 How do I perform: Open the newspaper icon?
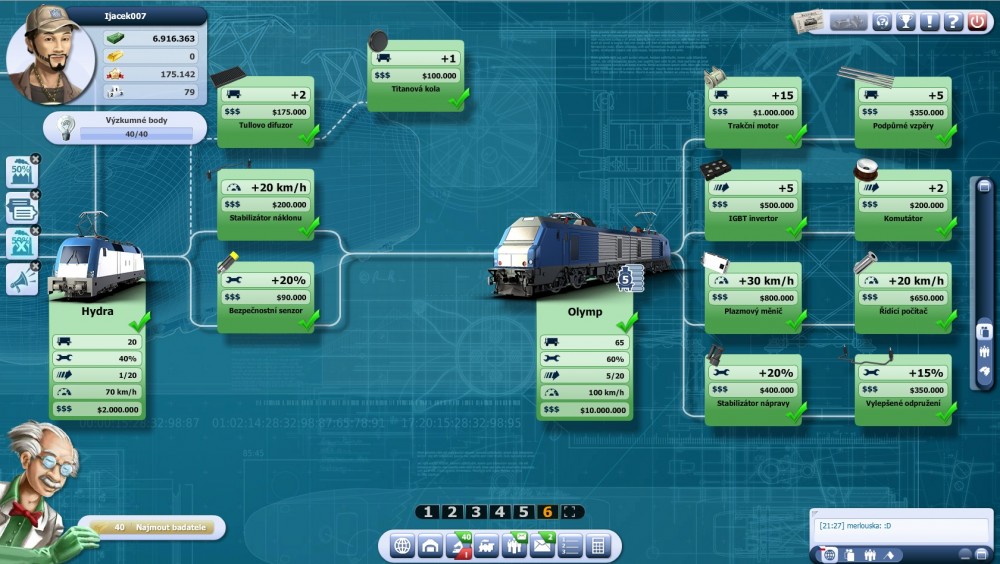[809, 21]
